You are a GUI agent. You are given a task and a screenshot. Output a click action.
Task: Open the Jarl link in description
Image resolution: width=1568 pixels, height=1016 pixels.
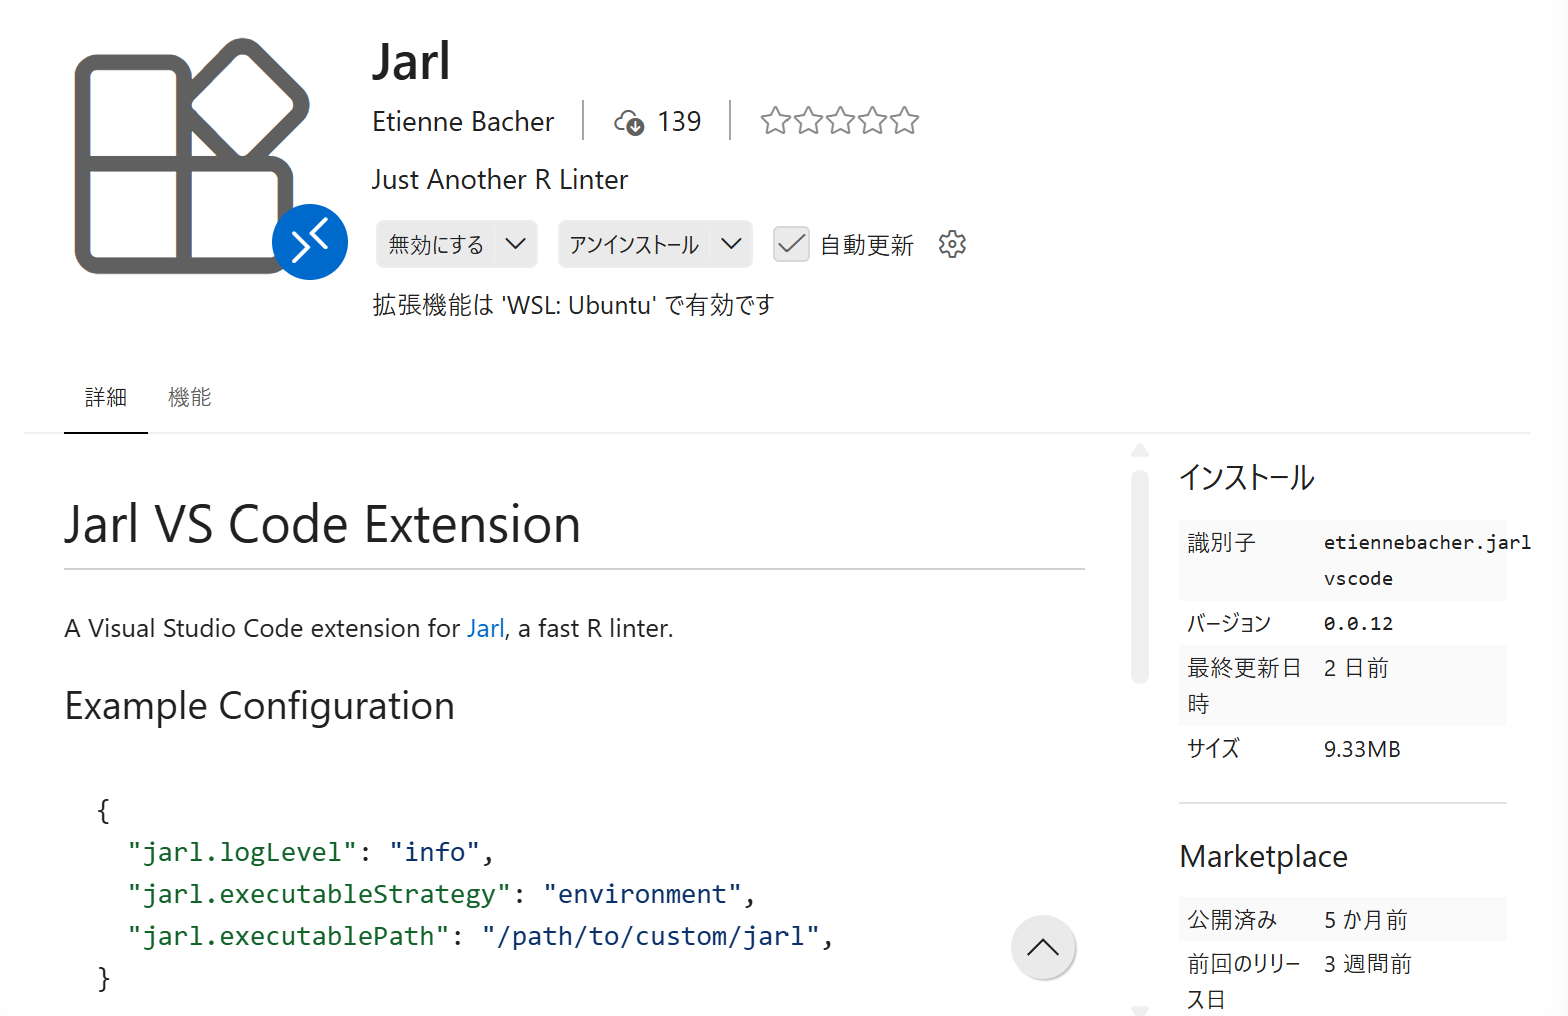(x=485, y=628)
